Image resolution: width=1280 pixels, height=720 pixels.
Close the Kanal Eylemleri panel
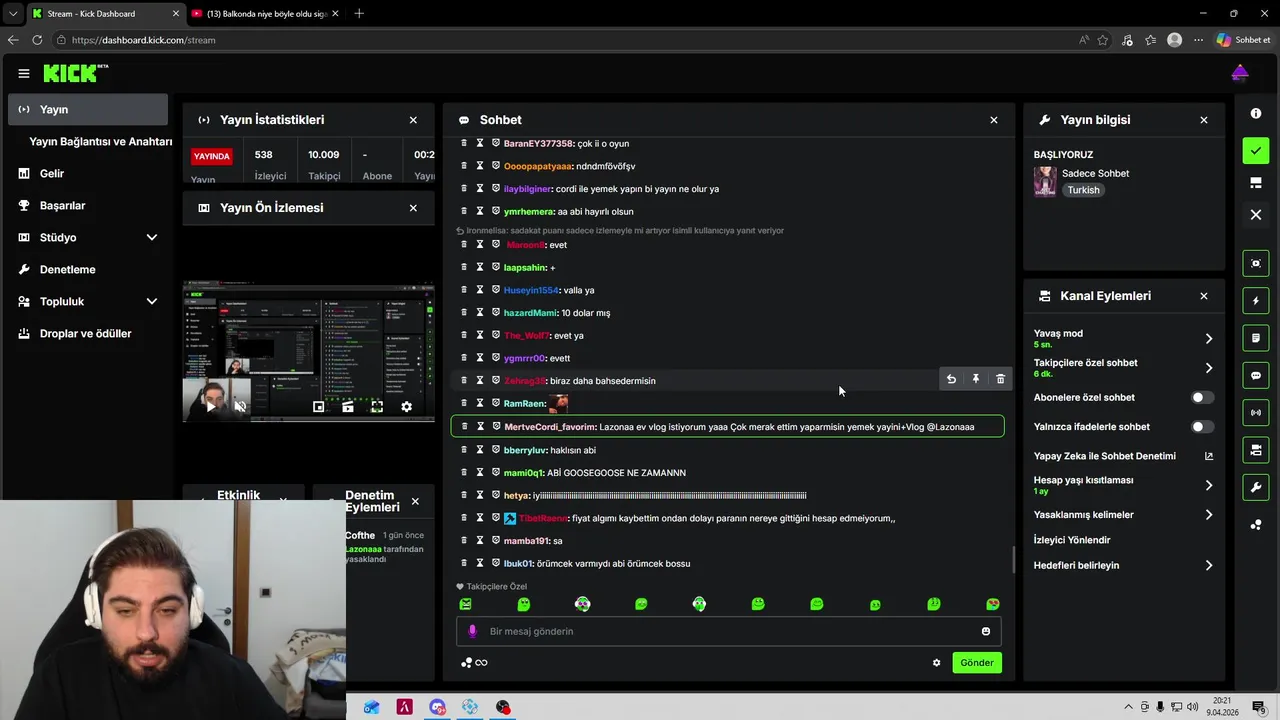(1203, 296)
